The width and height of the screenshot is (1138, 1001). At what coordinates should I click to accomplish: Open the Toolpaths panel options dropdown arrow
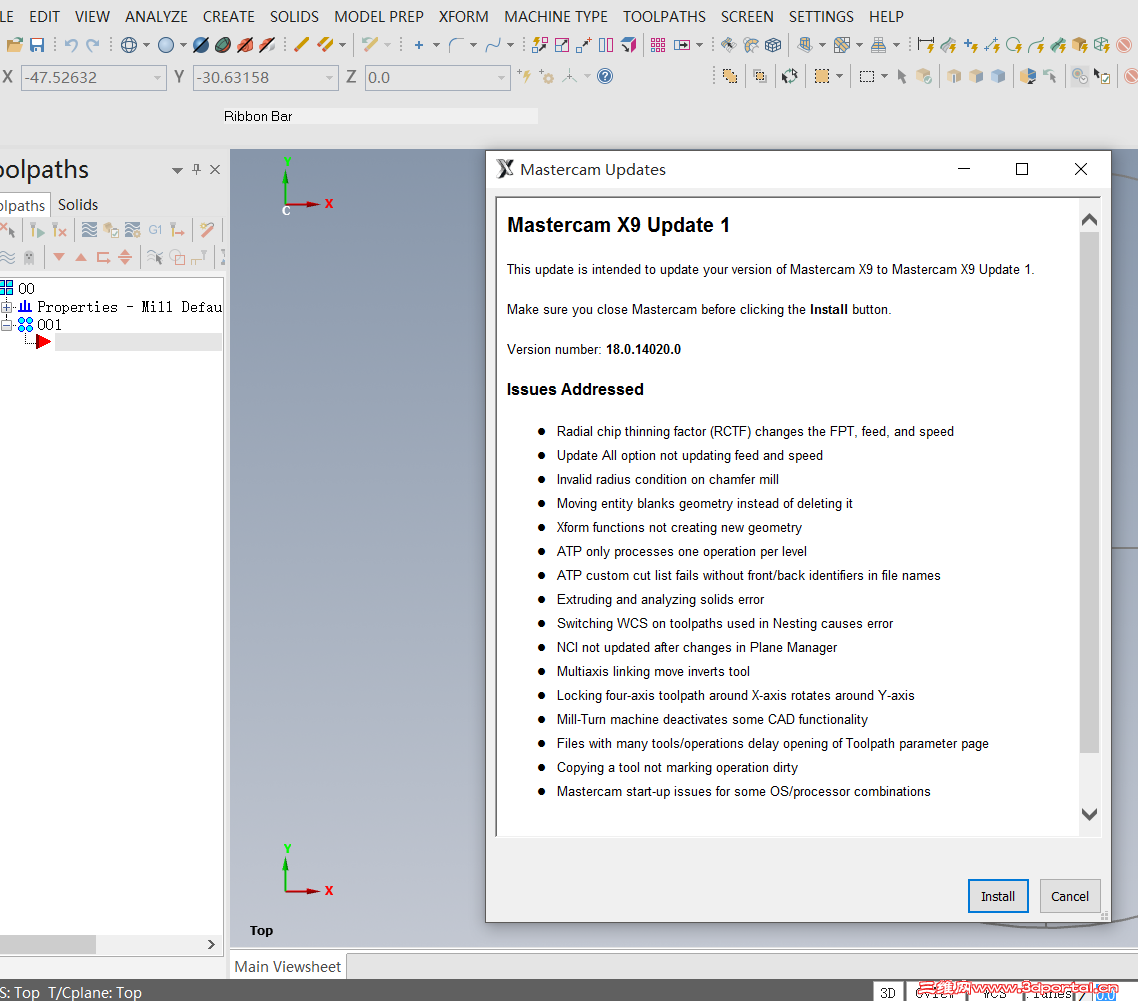[x=176, y=171]
